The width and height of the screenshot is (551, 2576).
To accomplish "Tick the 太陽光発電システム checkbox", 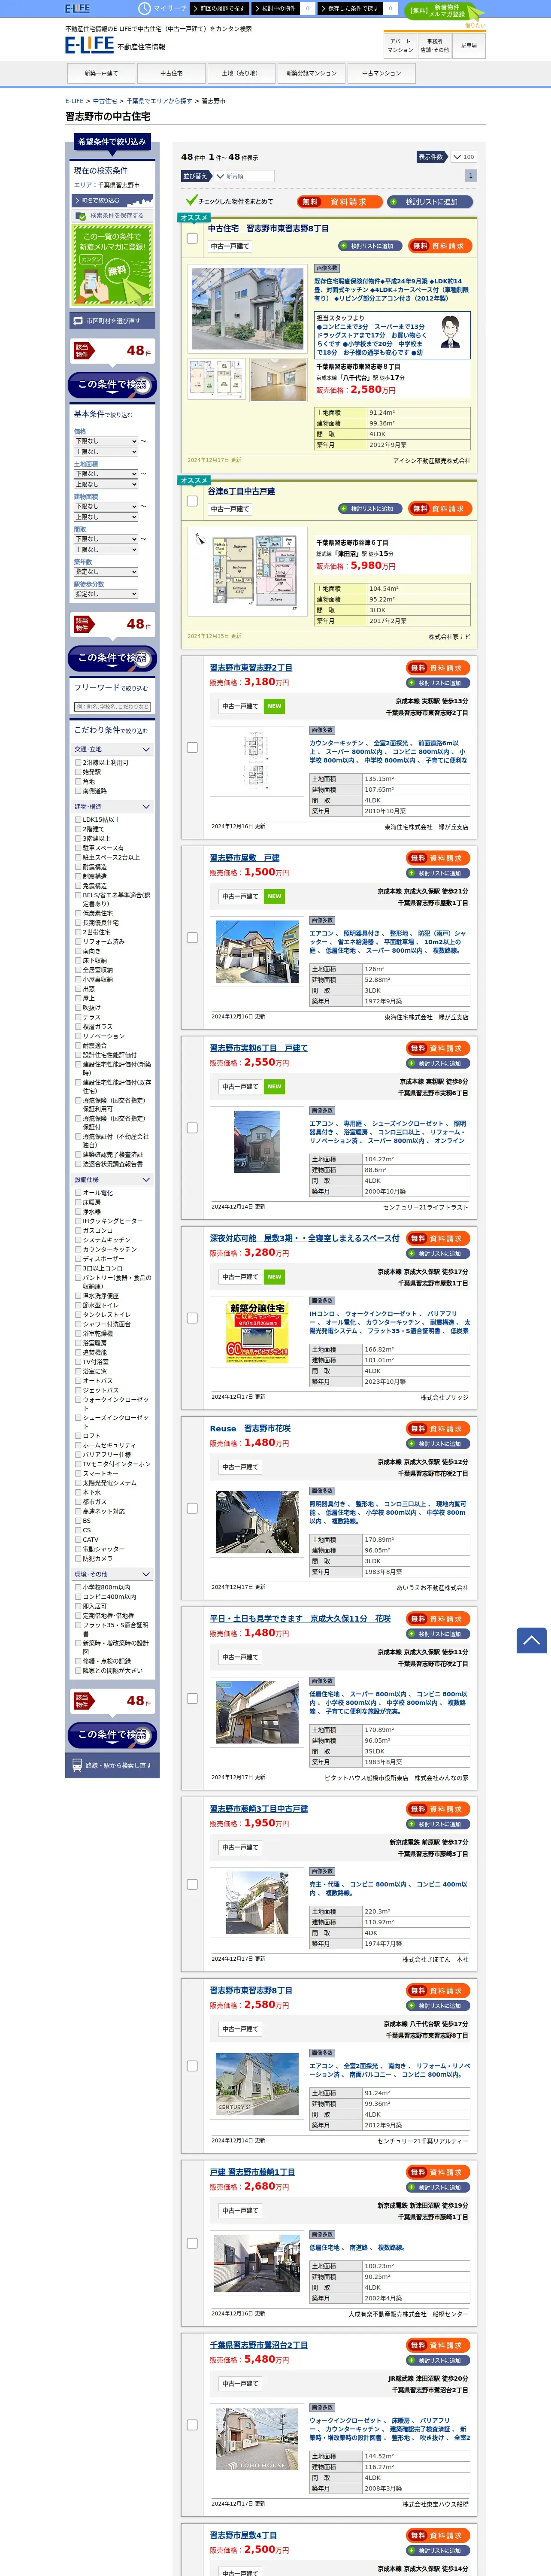I will tap(78, 1483).
